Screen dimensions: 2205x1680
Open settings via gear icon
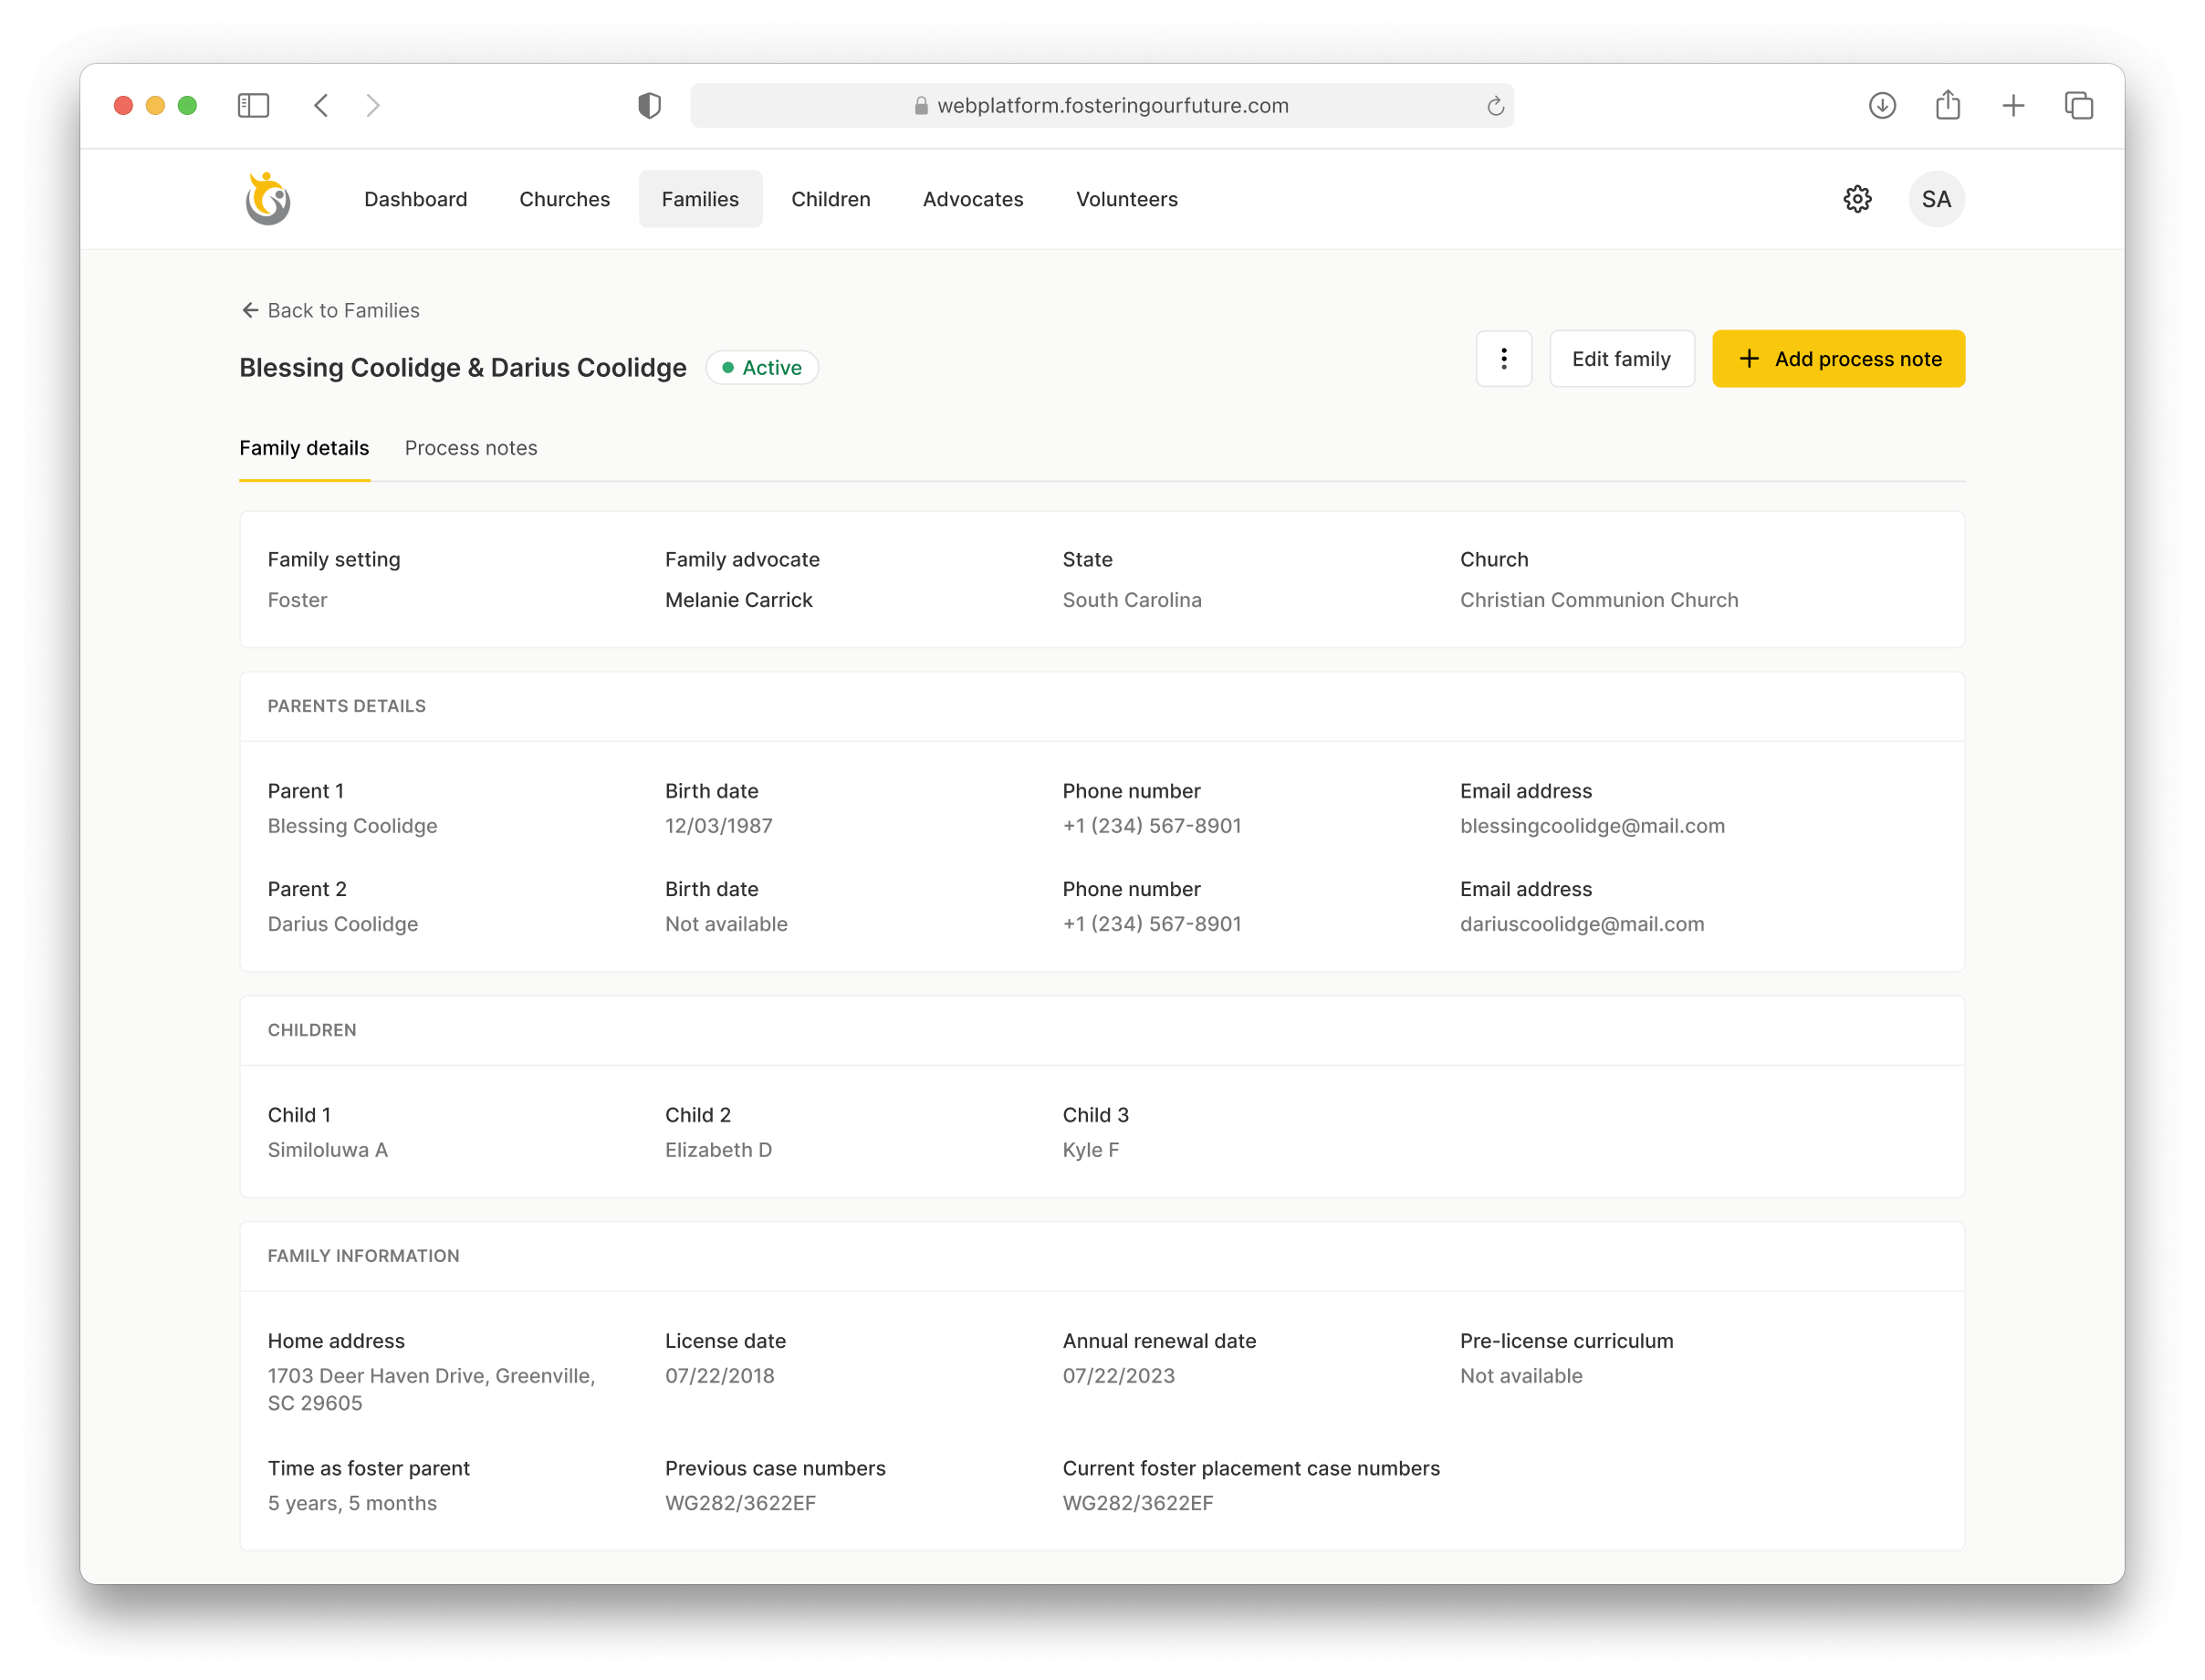1857,199
